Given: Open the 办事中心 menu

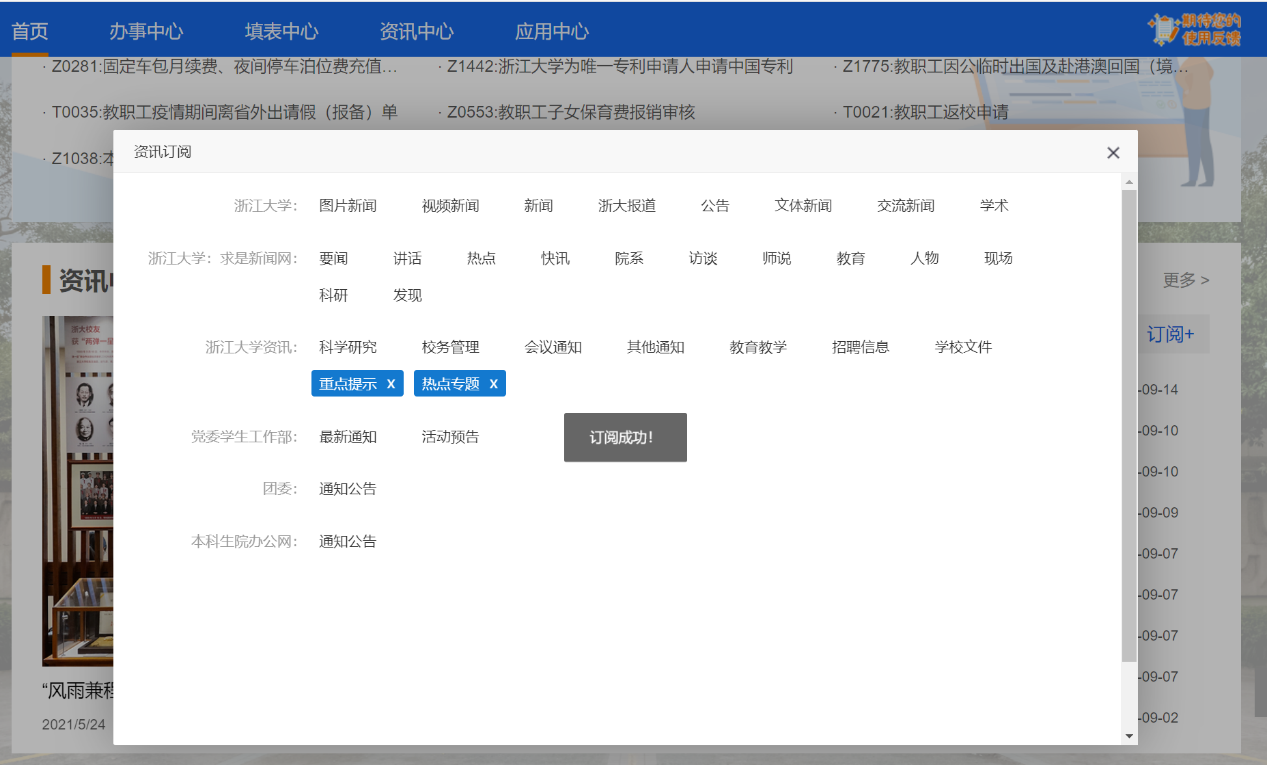Looking at the screenshot, I should click(146, 31).
